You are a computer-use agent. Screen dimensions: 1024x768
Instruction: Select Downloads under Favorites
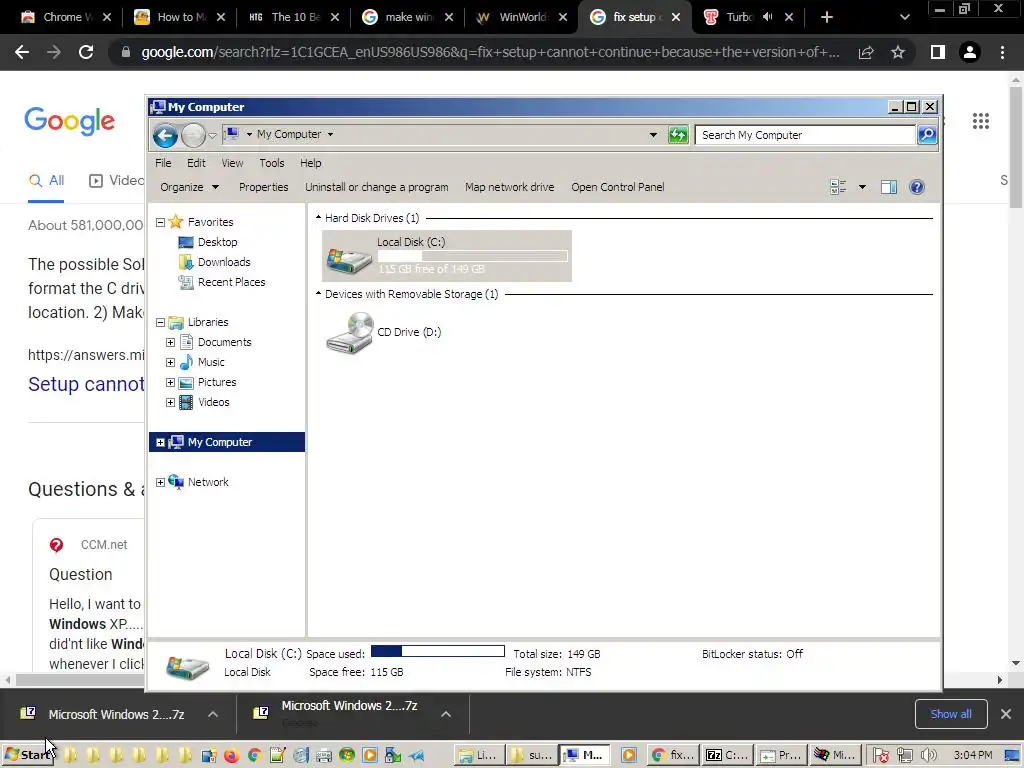click(x=224, y=262)
